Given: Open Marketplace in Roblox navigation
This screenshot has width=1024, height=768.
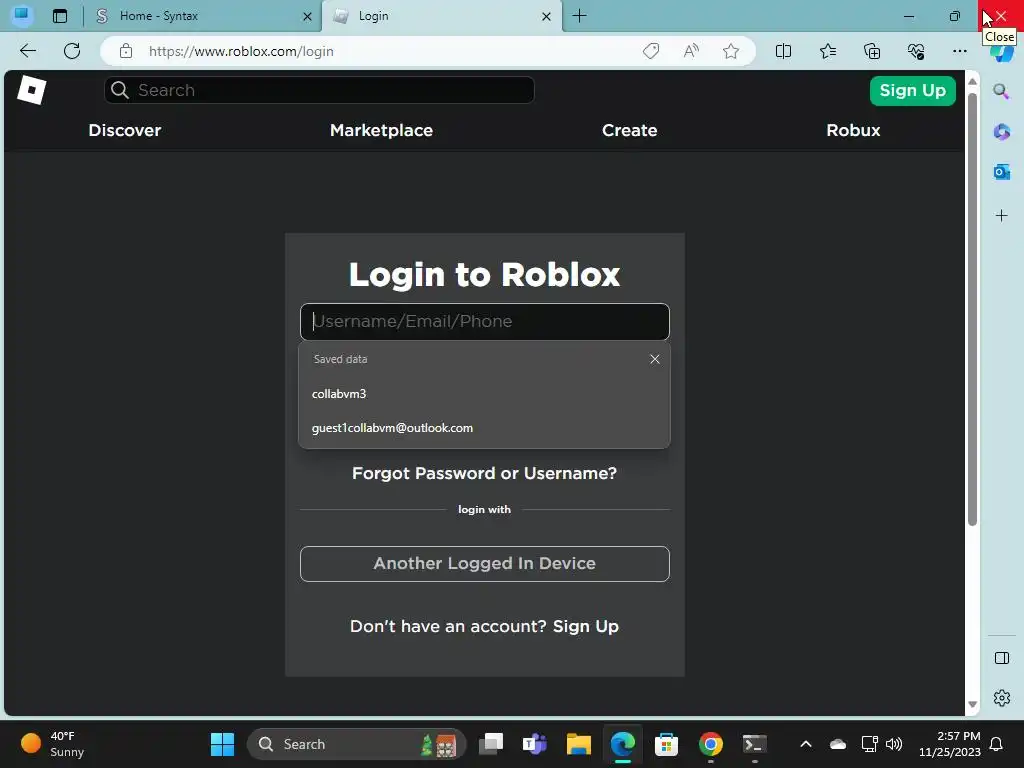Looking at the screenshot, I should pyautogui.click(x=381, y=130).
